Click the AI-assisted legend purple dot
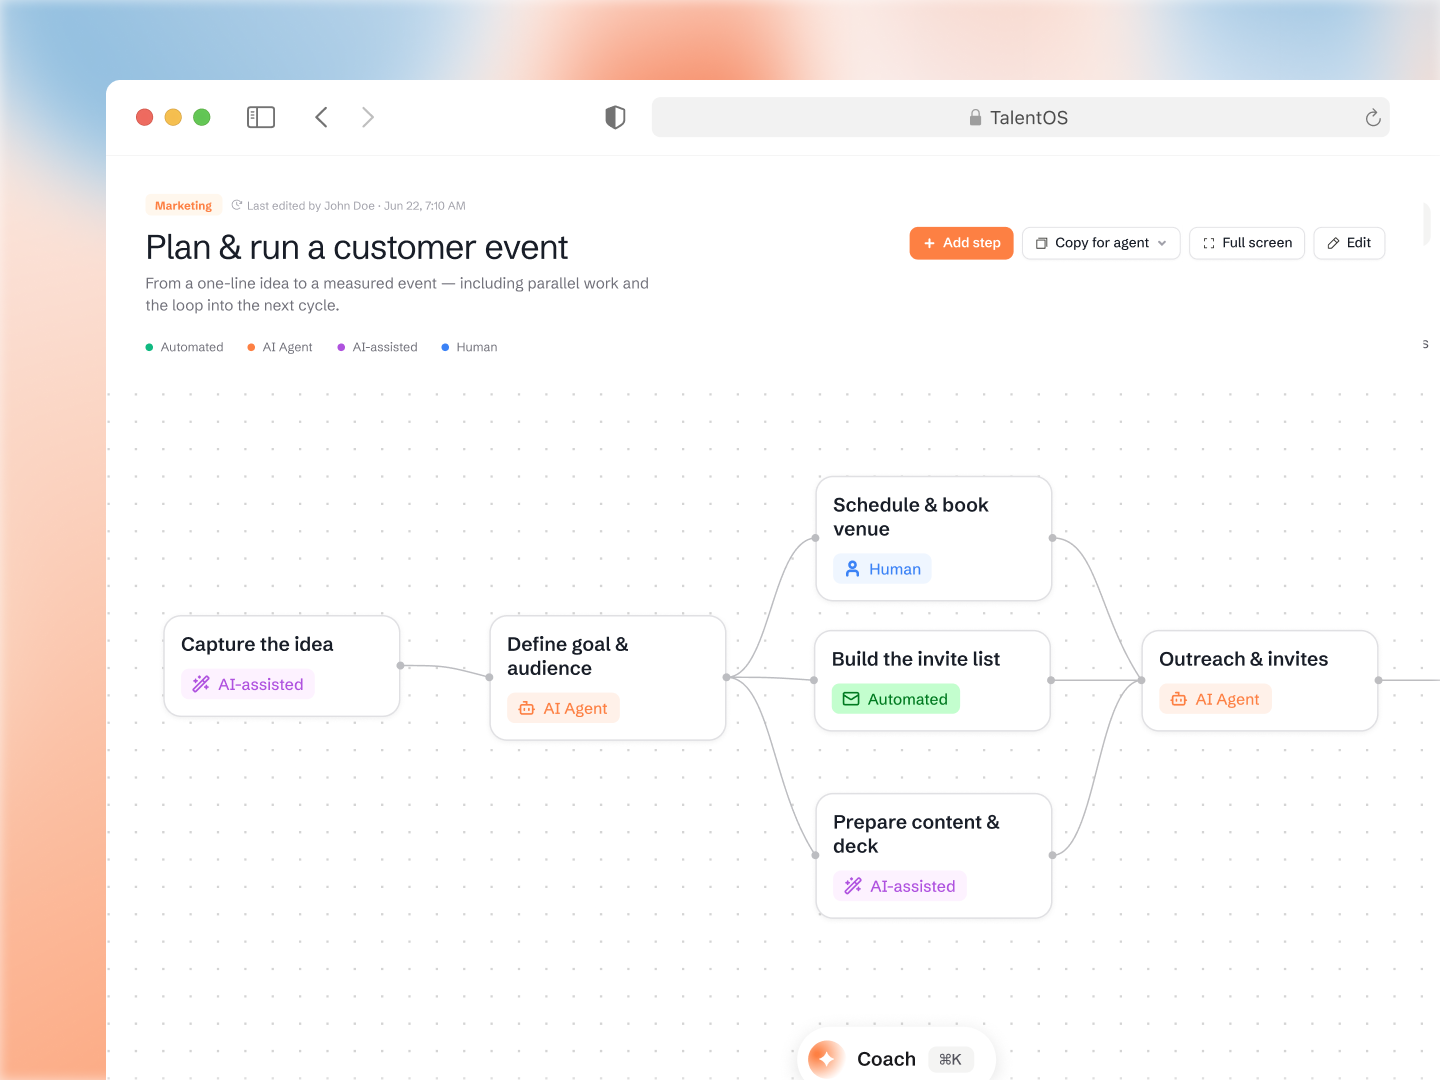Viewport: 1440px width, 1080px height. tap(341, 347)
